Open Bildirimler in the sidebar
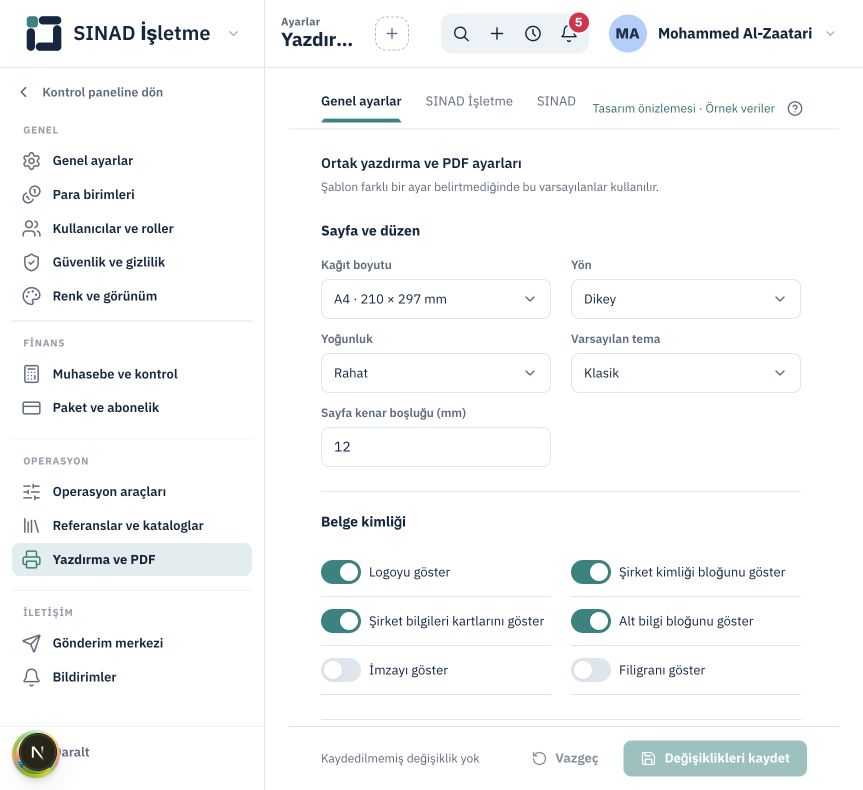Image resolution: width=863 pixels, height=790 pixels. pyautogui.click(x=132, y=677)
